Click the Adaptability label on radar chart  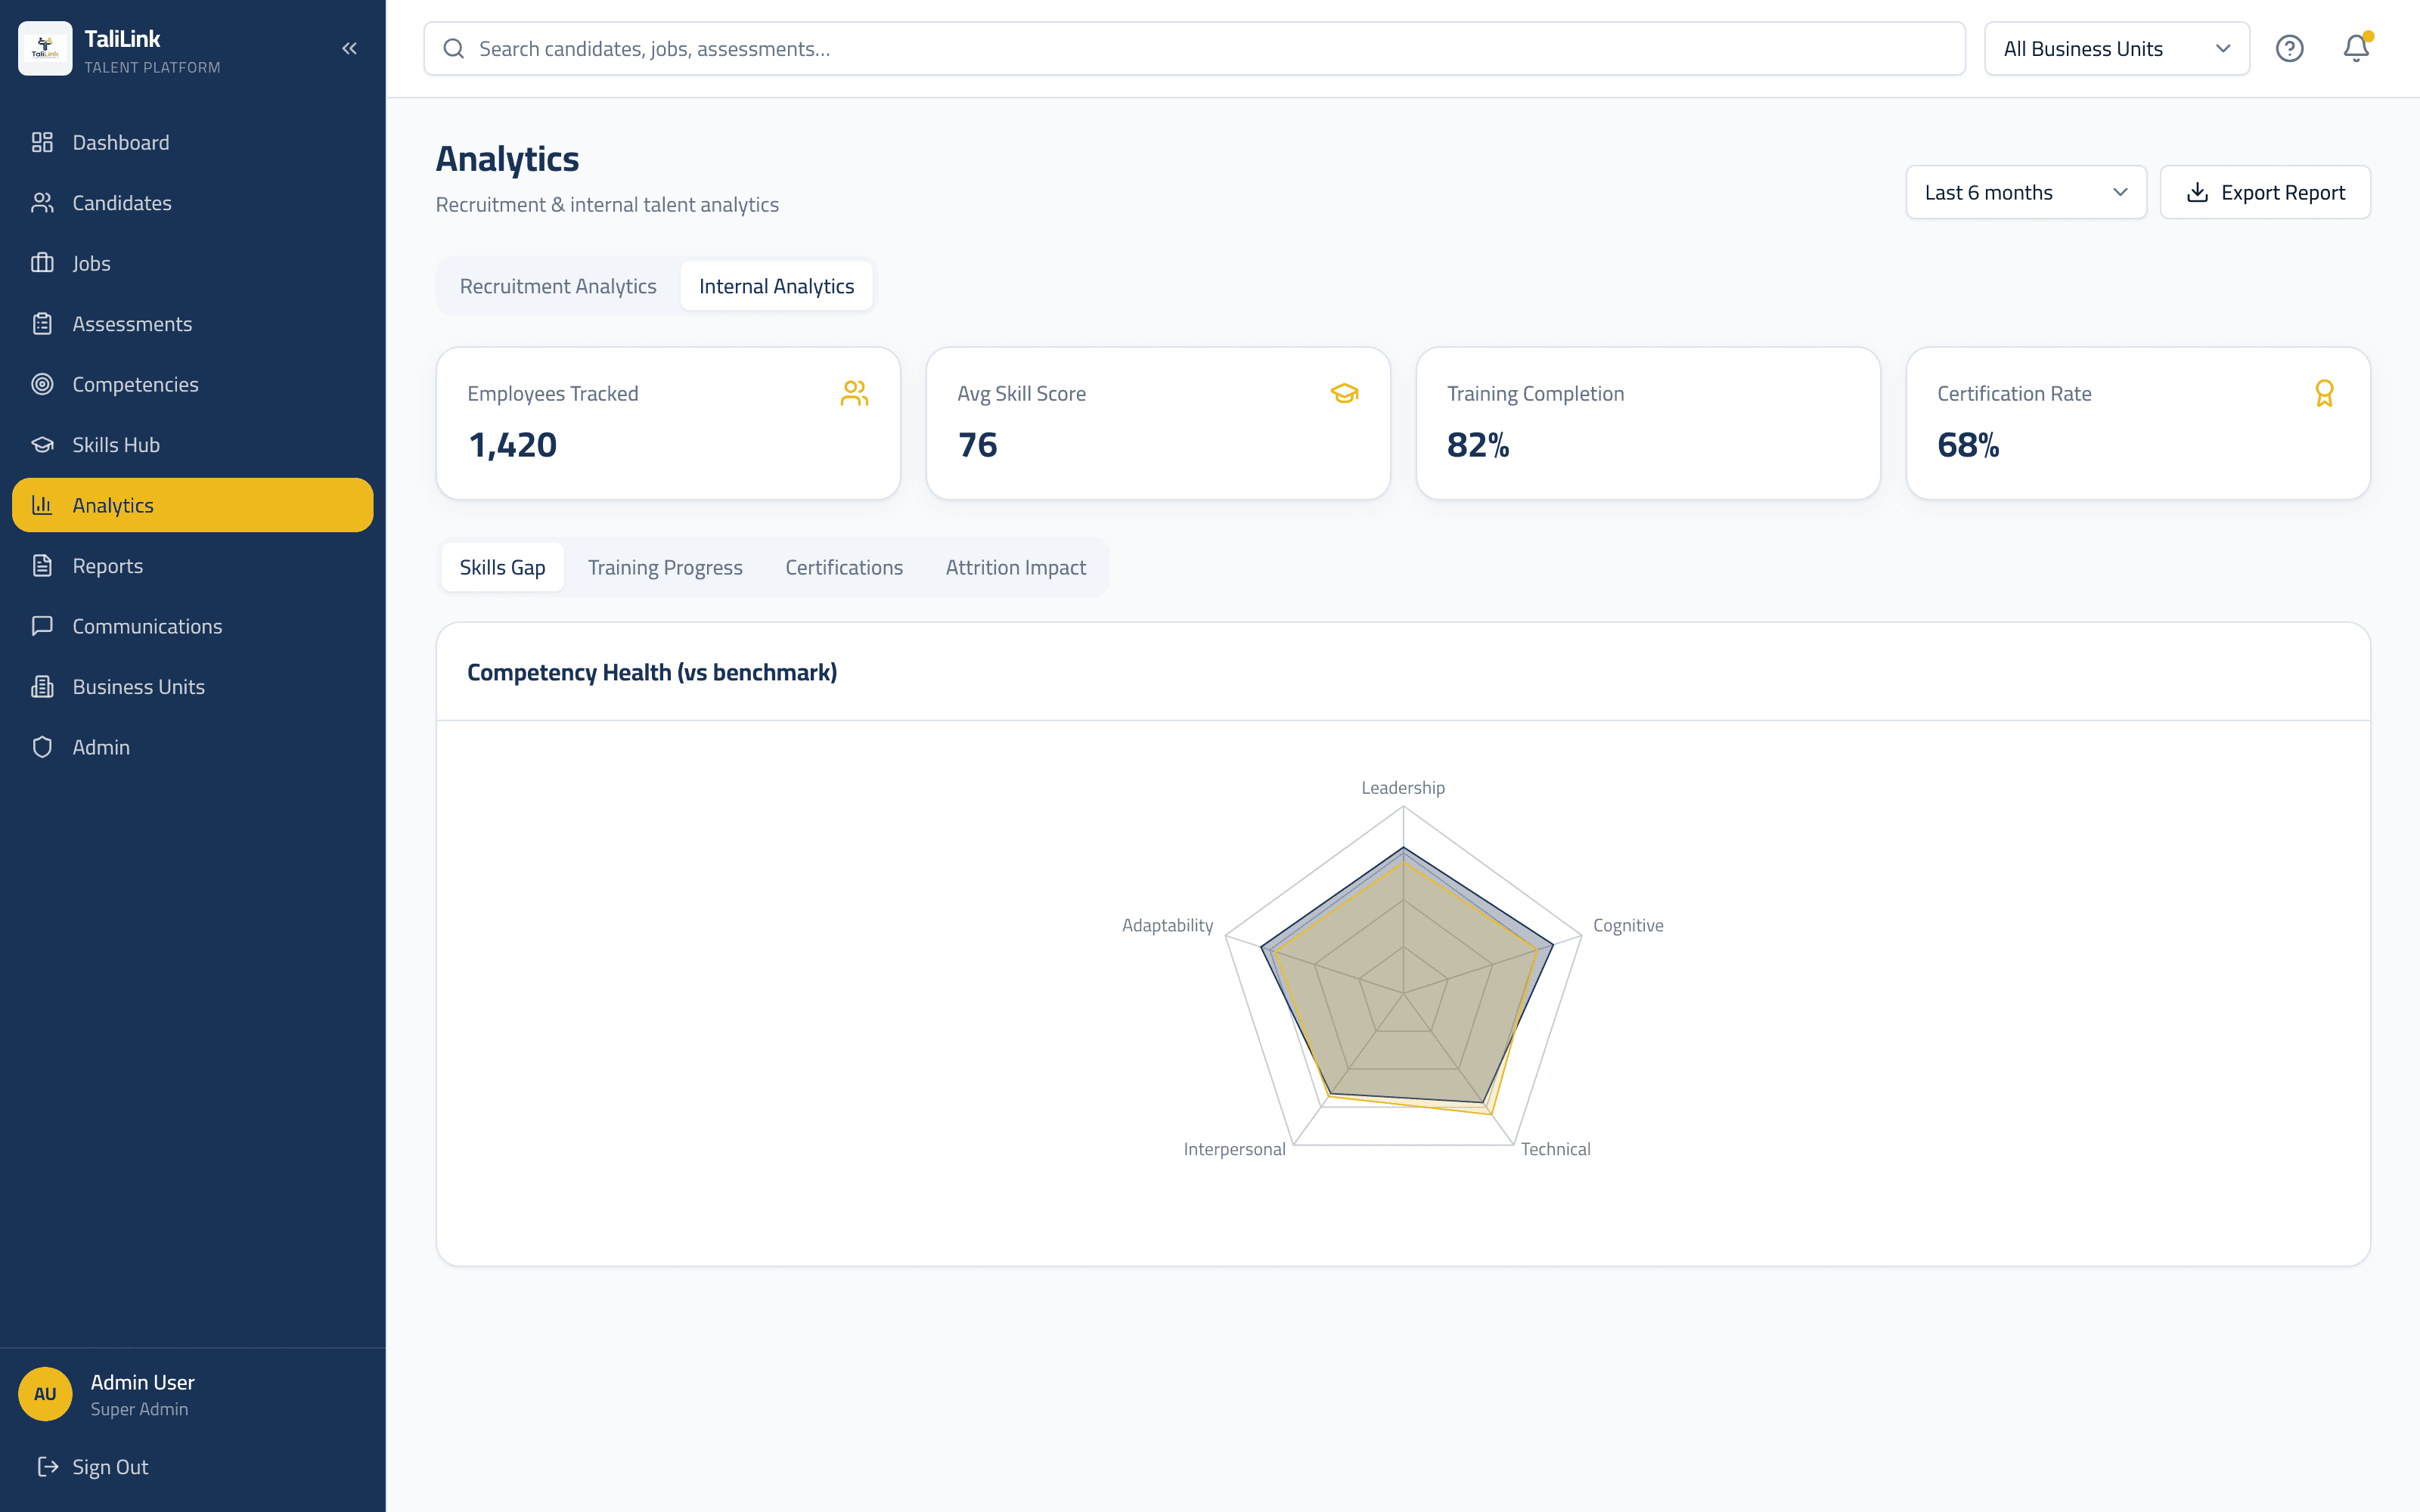1167,925
